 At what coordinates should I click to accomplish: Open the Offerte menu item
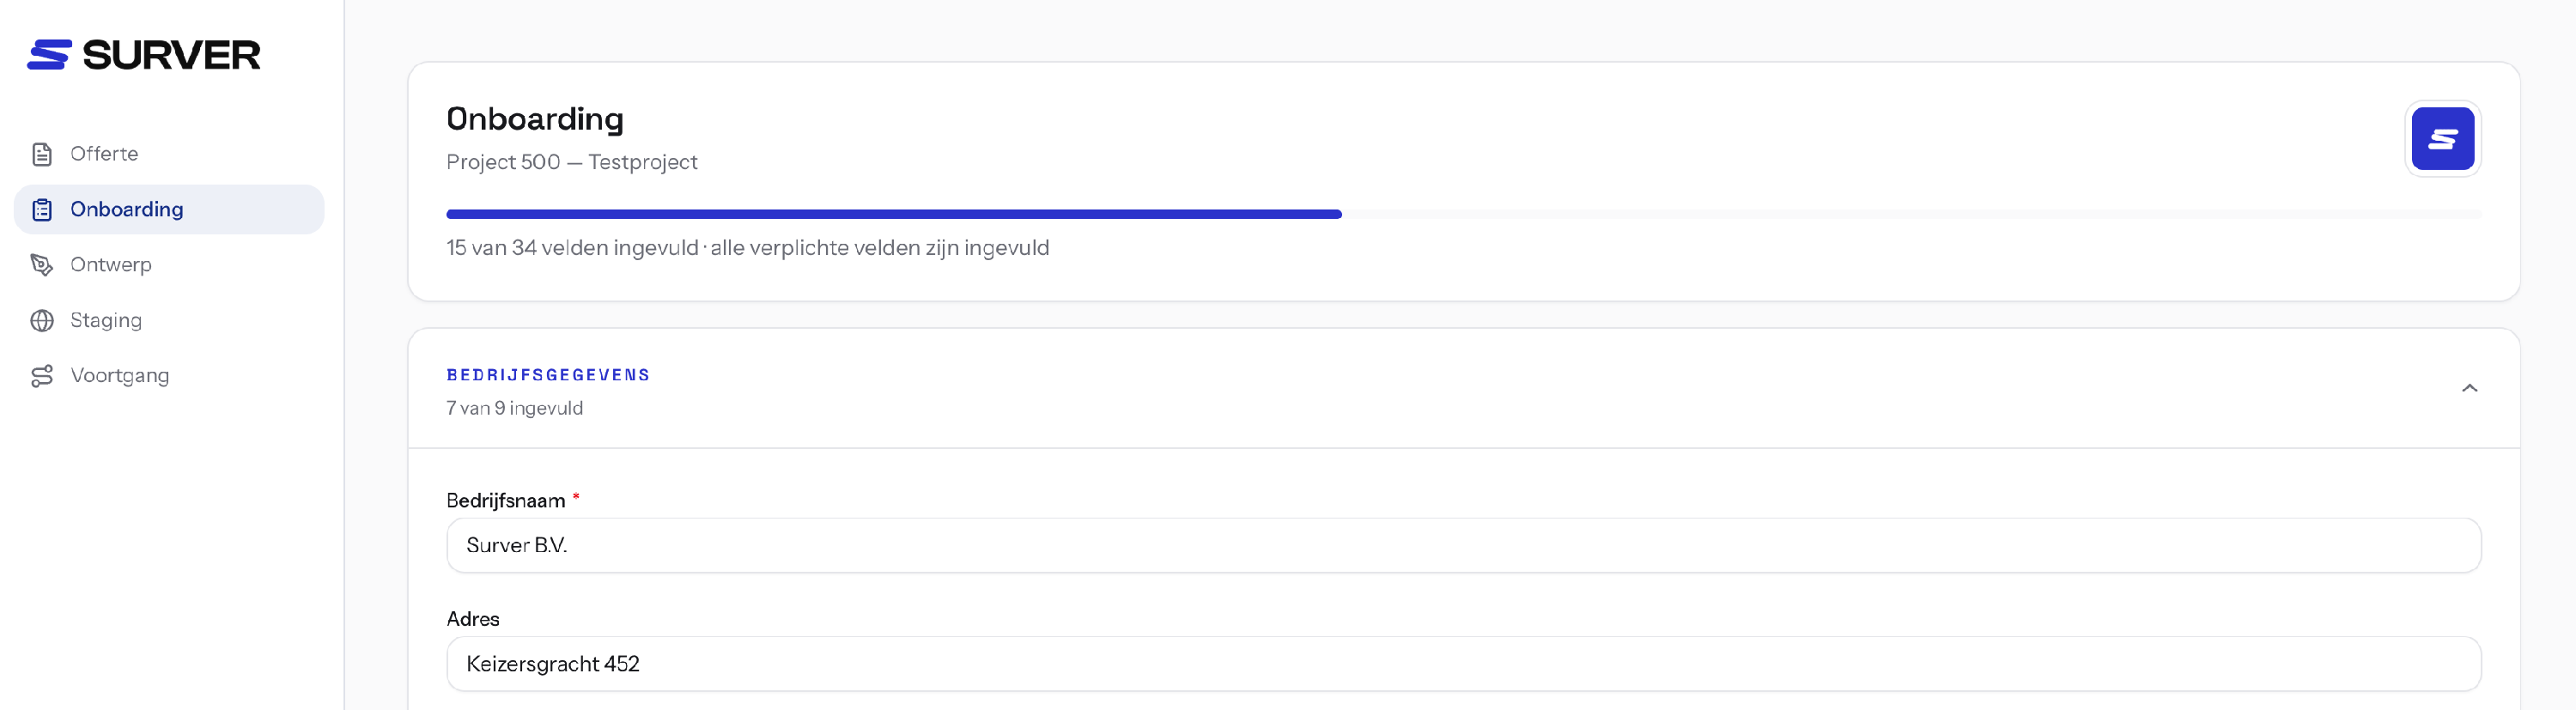169,154
